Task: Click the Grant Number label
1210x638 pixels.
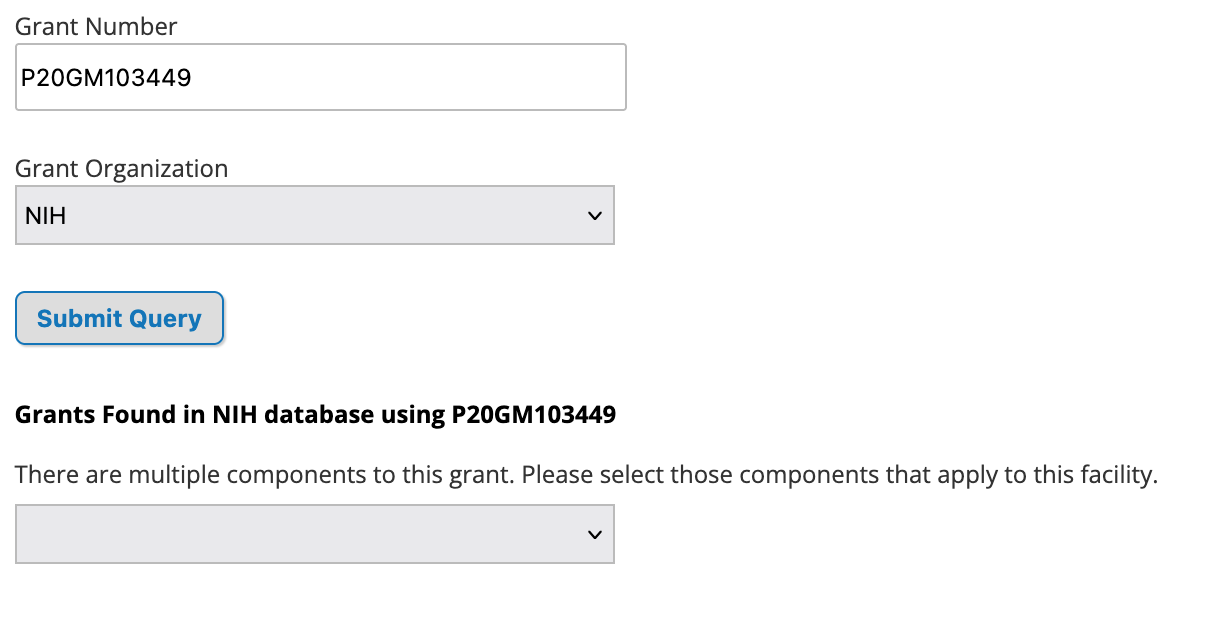Action: click(x=96, y=27)
